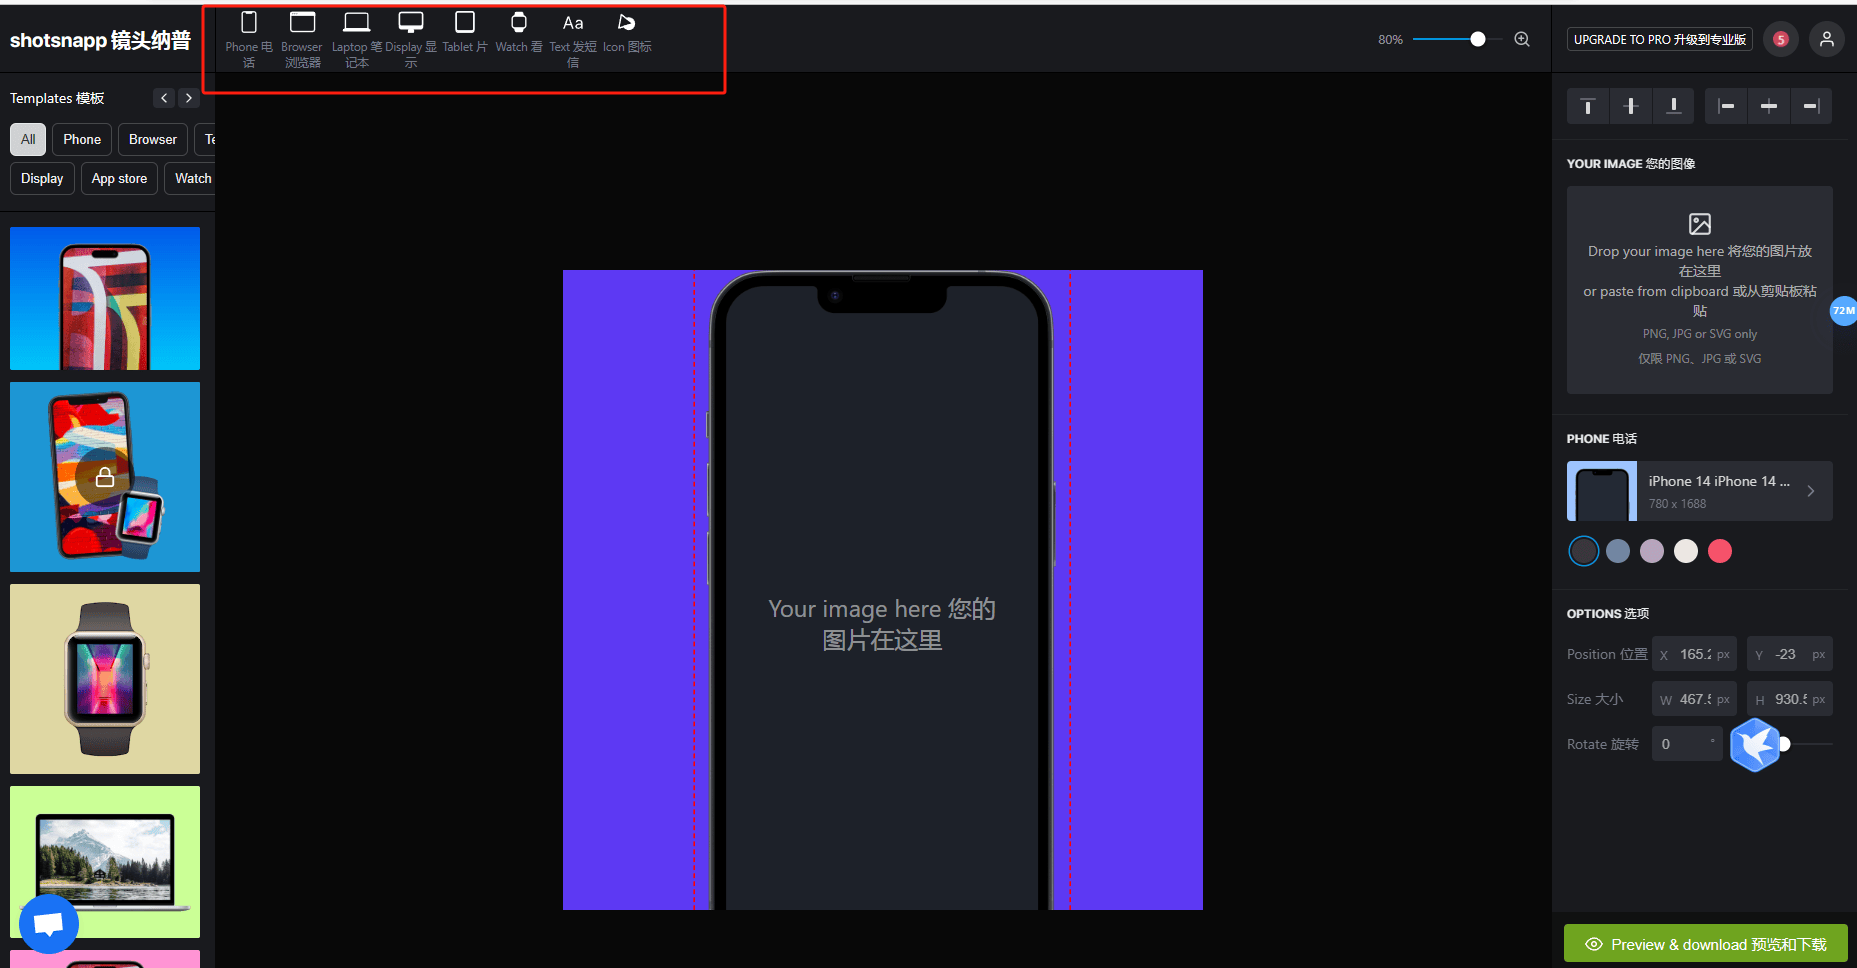The image size is (1857, 968).
Task: Choose the red phone color swatch
Action: (x=1720, y=551)
